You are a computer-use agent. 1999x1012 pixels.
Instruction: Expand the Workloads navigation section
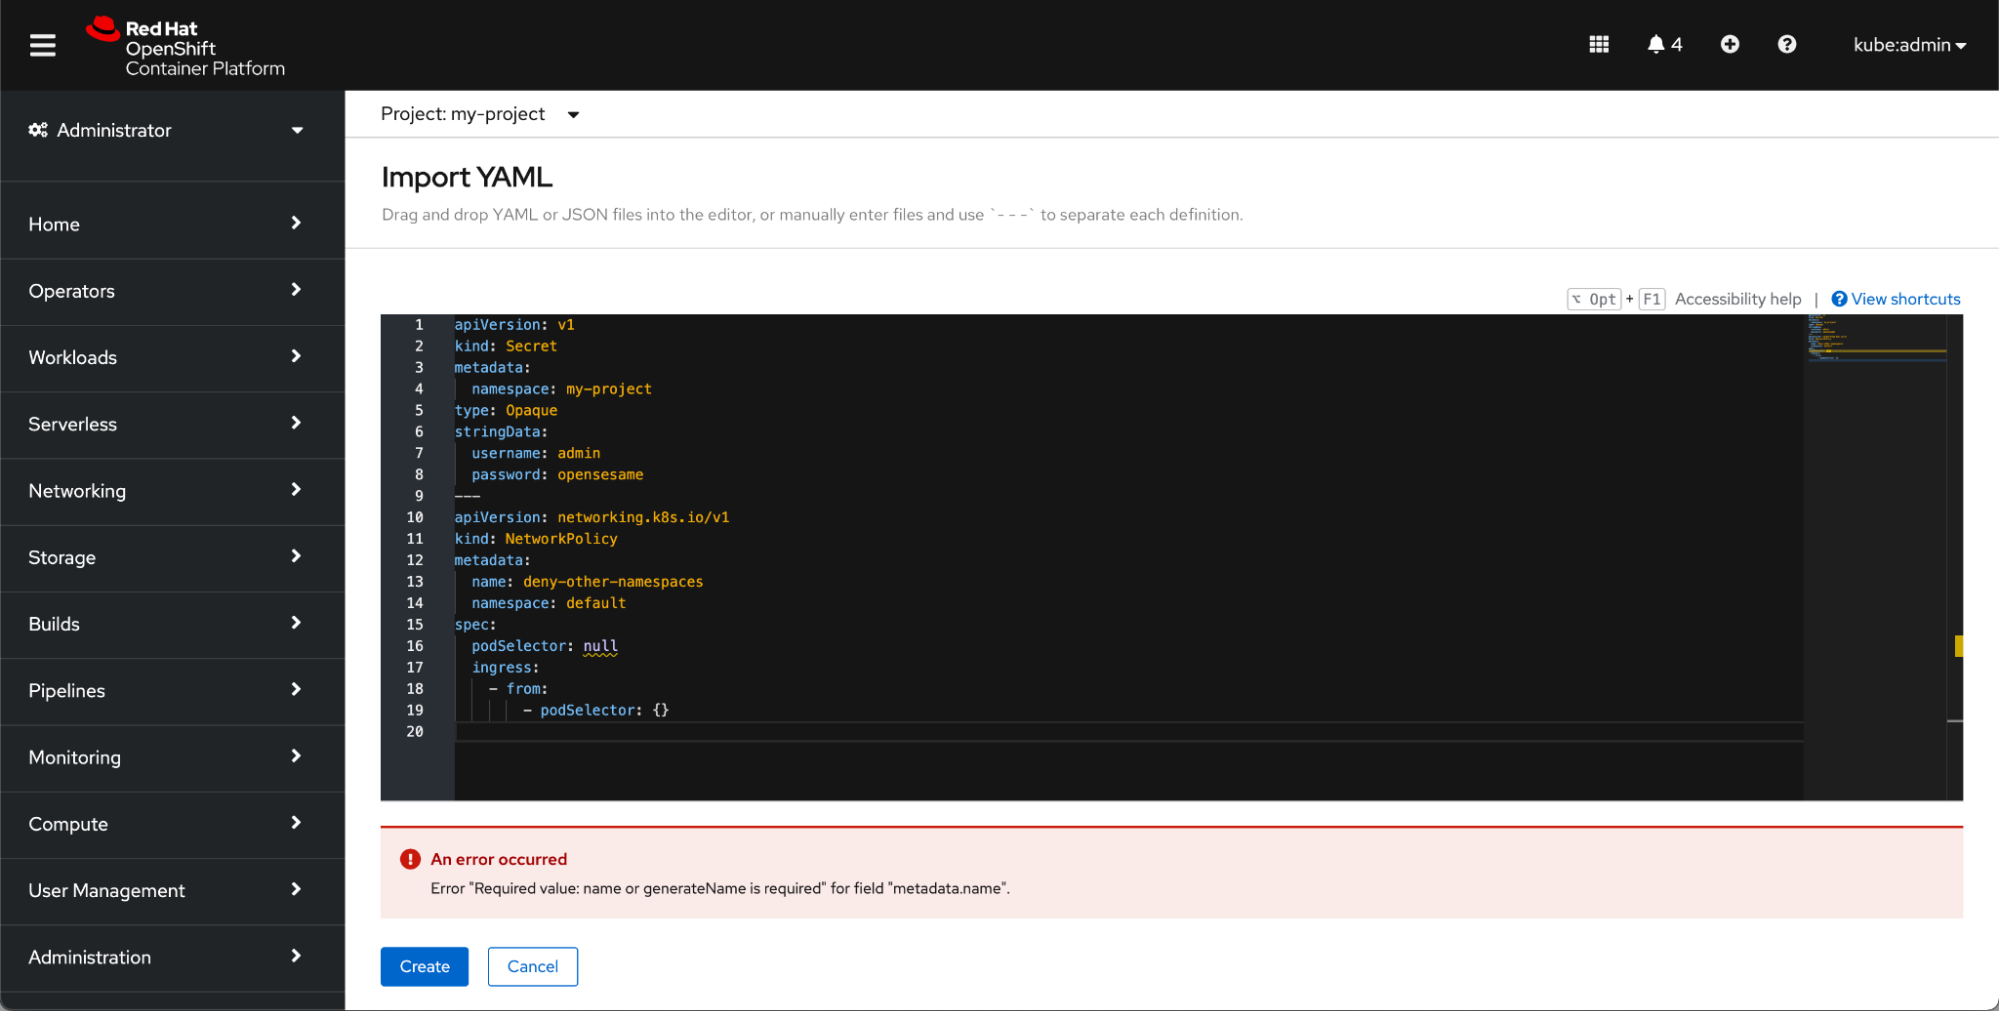(x=172, y=358)
